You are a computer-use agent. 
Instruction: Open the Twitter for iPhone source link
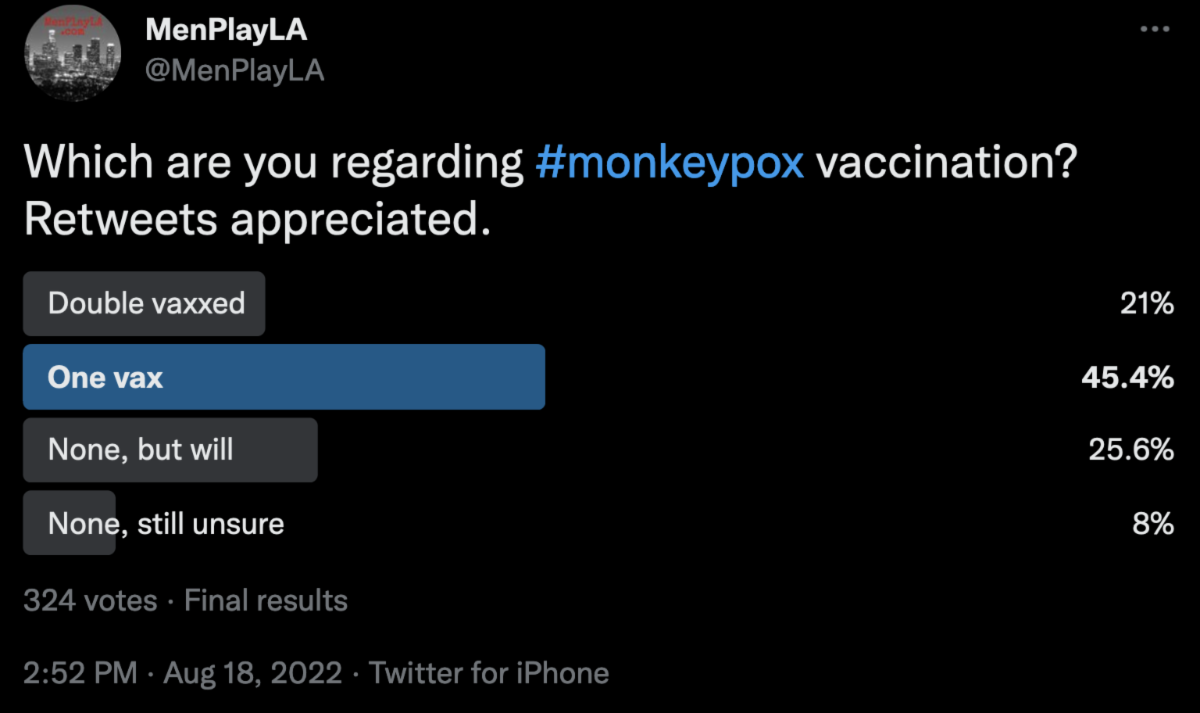[489, 672]
